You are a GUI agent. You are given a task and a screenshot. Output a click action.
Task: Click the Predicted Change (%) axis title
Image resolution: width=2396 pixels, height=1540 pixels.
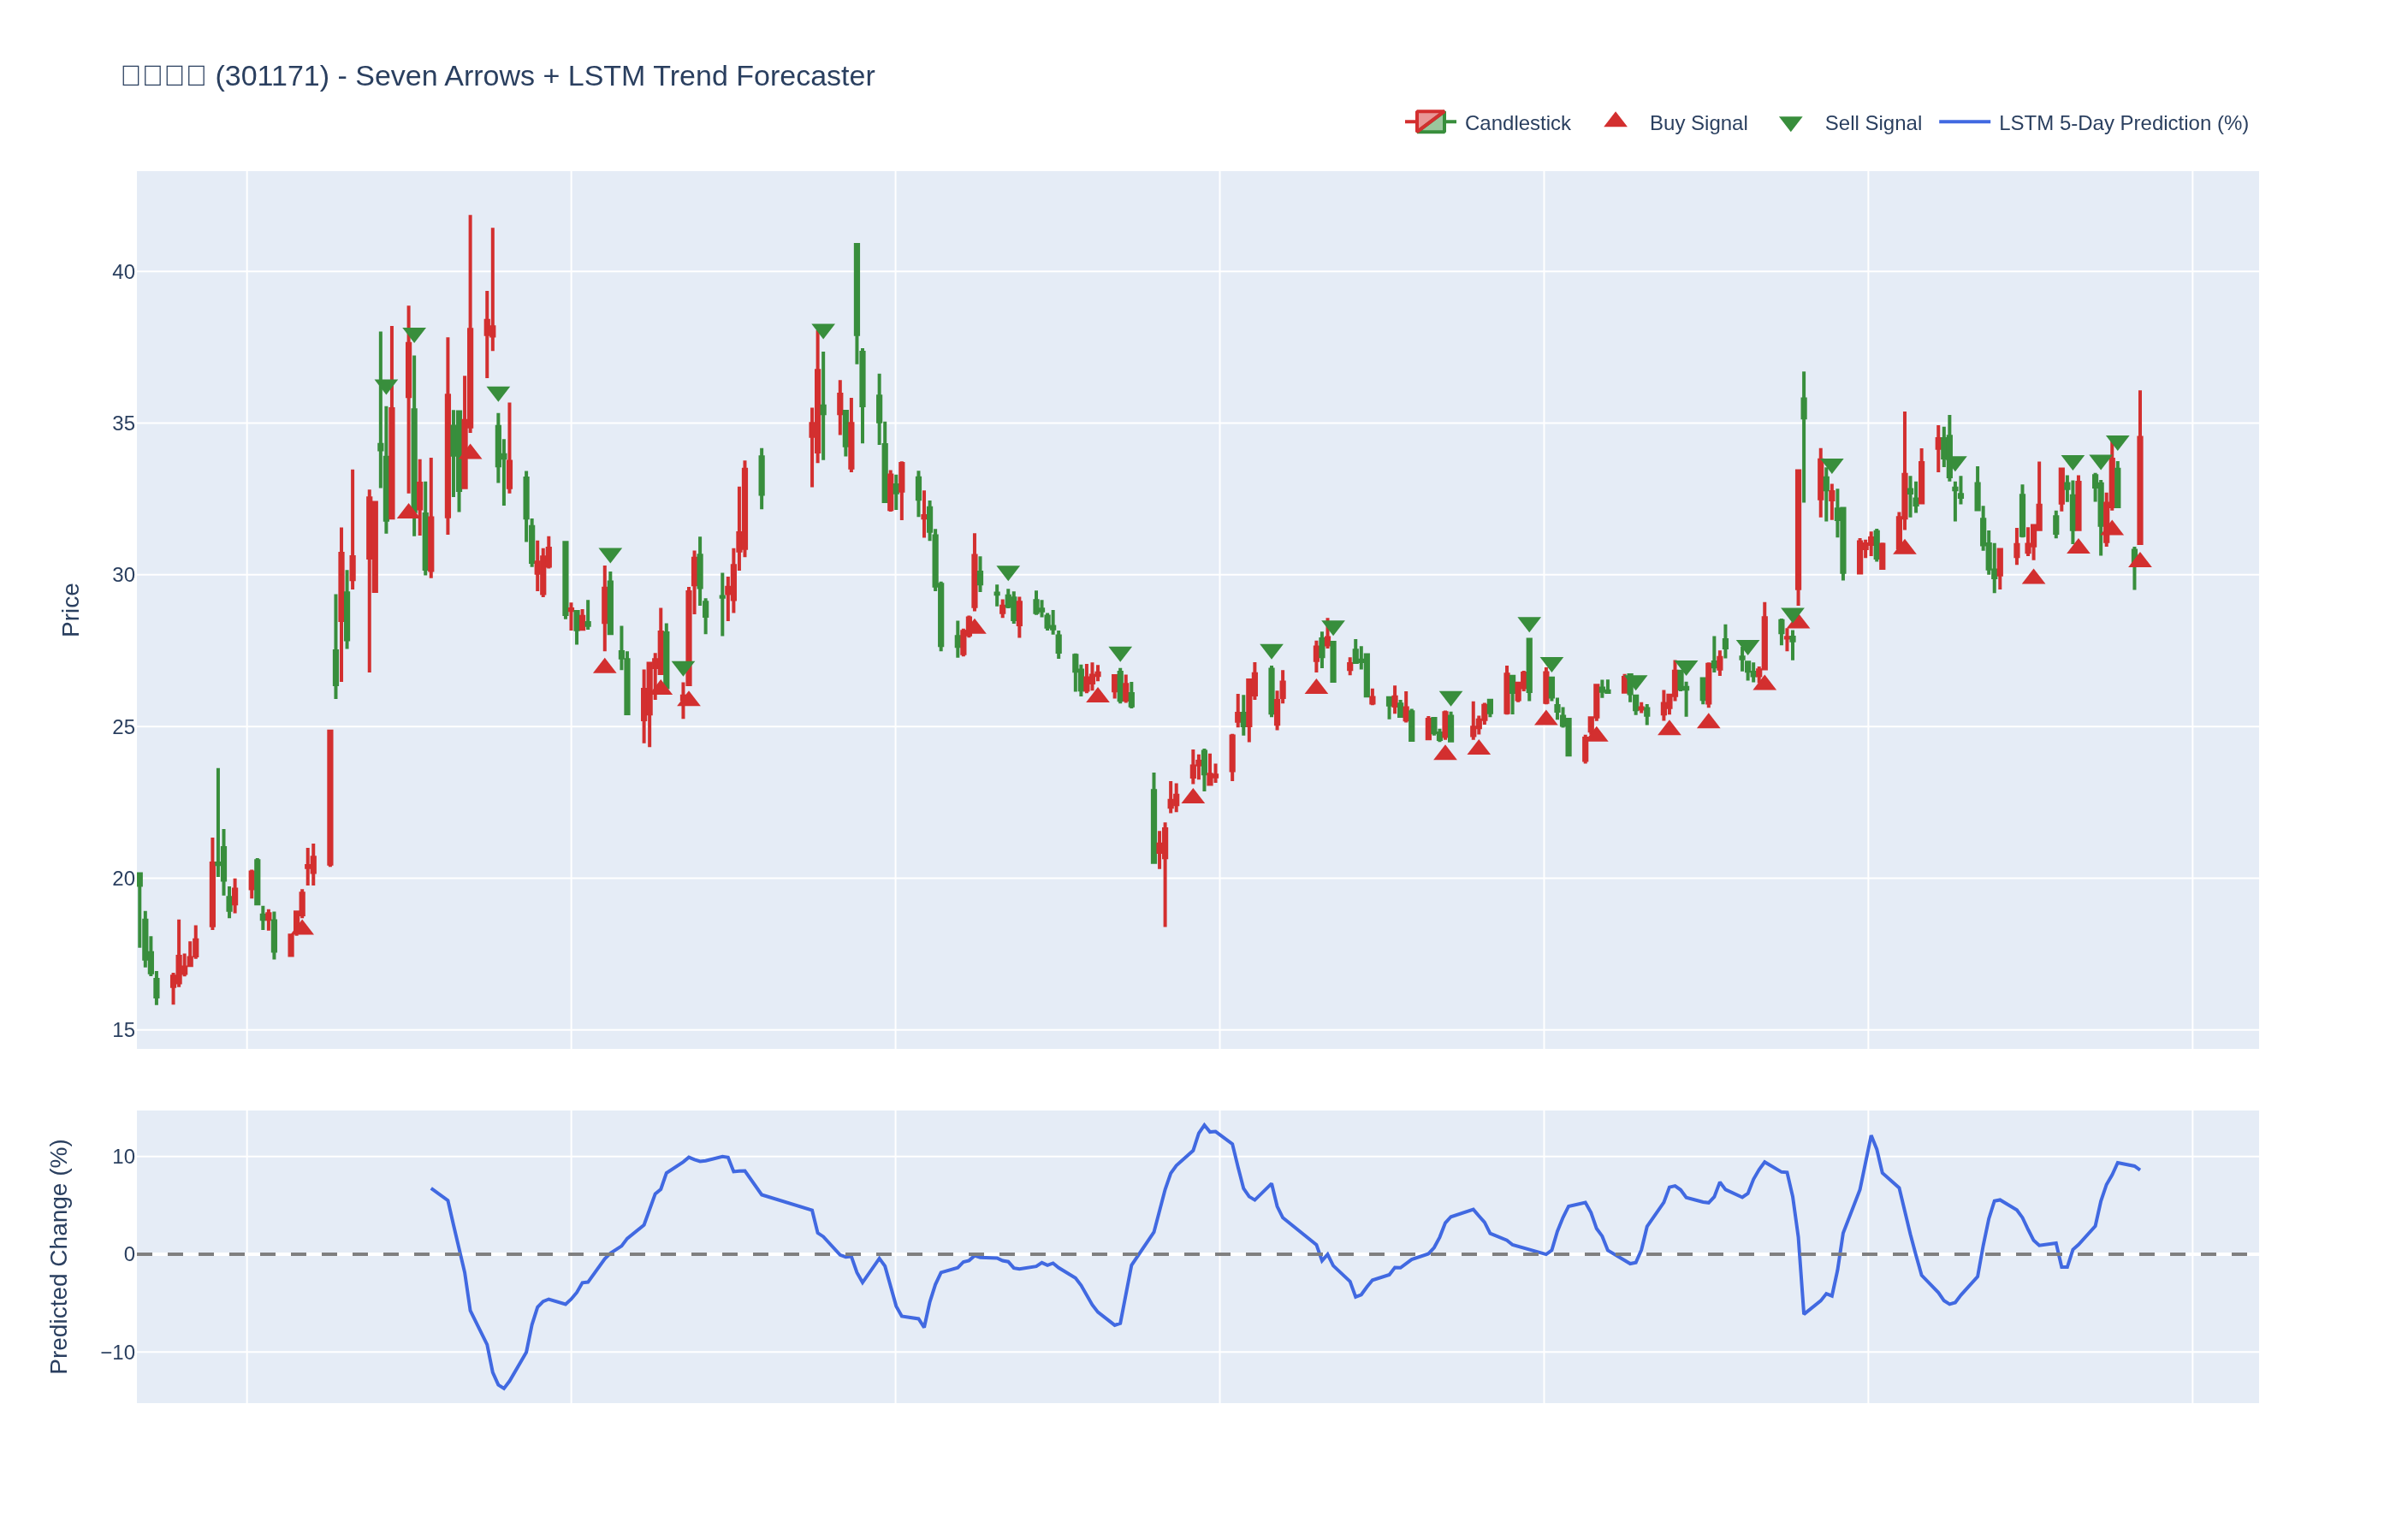59,1256
